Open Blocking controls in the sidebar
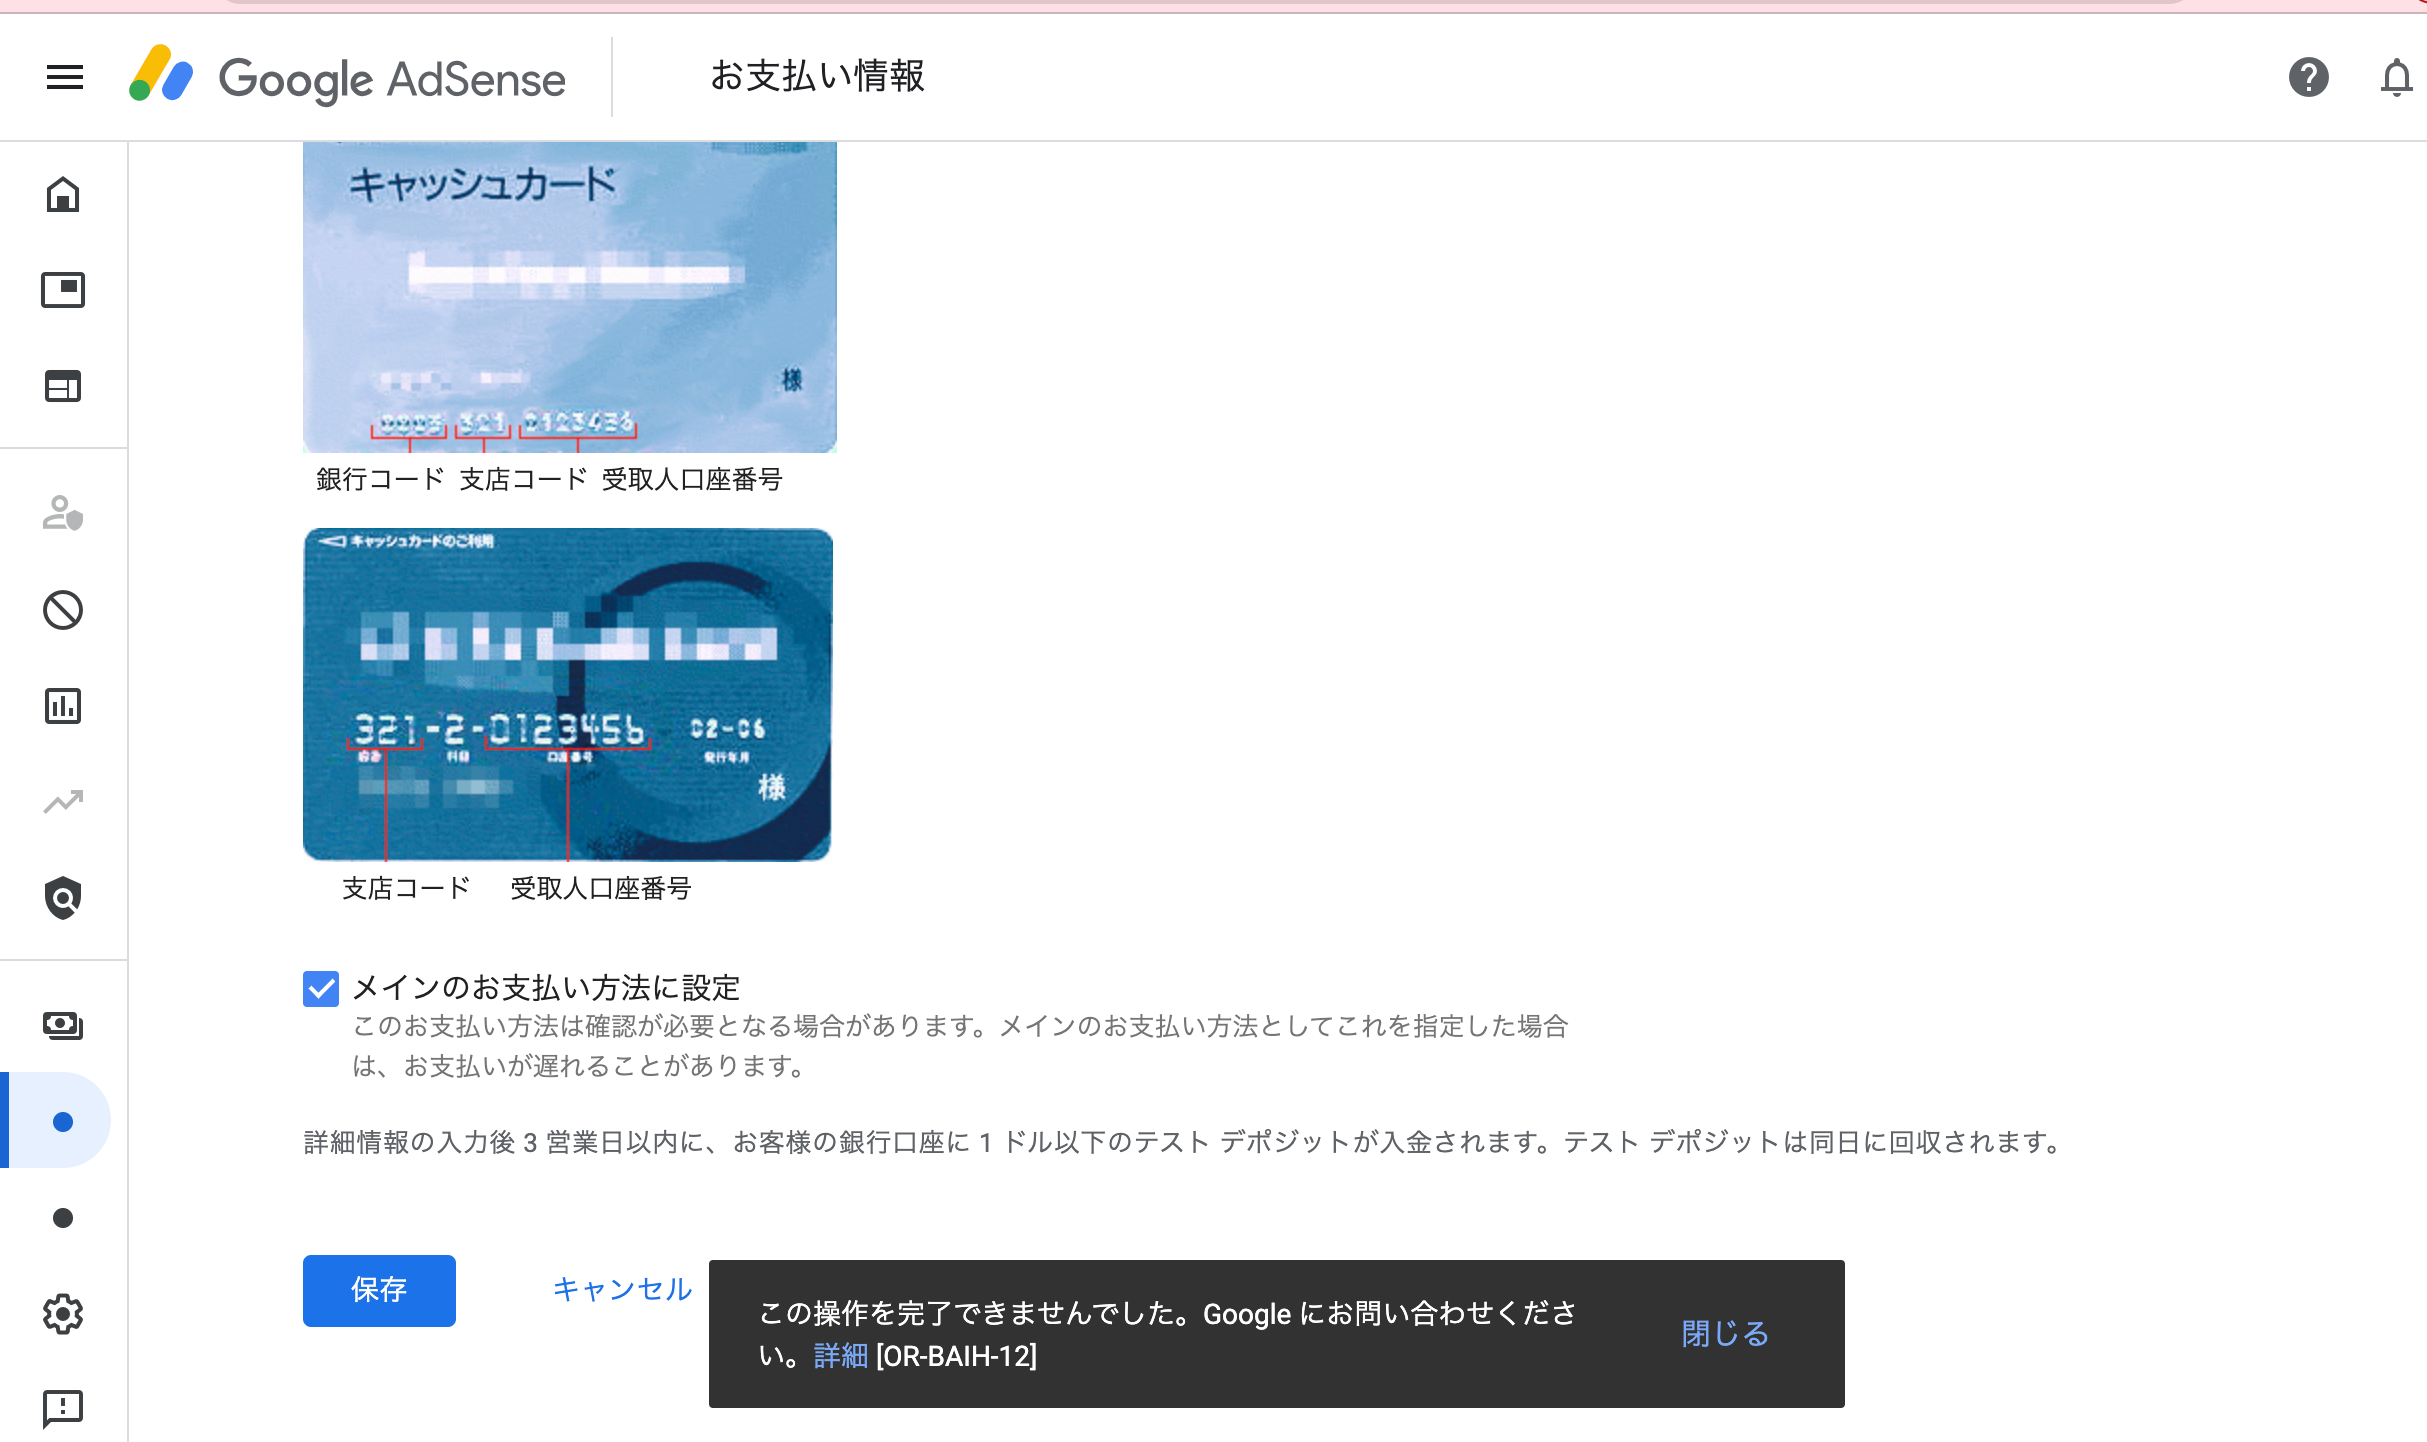This screenshot has width=2427, height=1442. pos(63,610)
